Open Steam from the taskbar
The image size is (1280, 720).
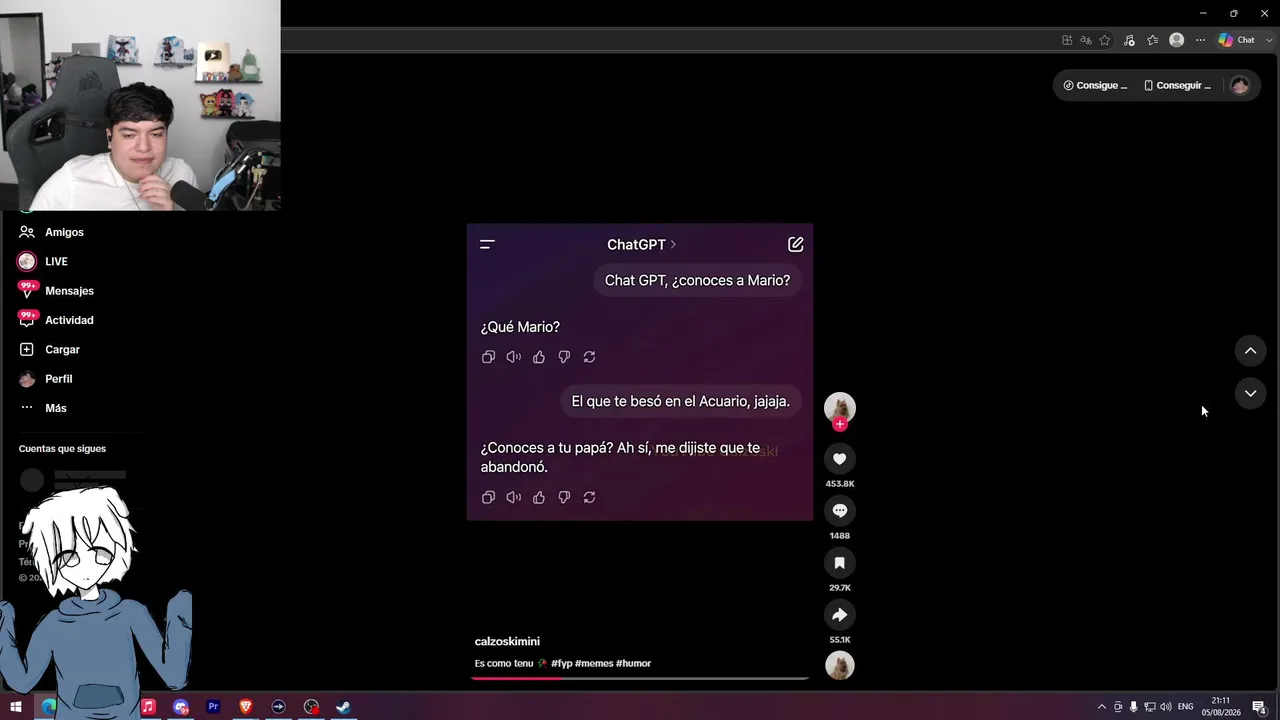click(343, 707)
